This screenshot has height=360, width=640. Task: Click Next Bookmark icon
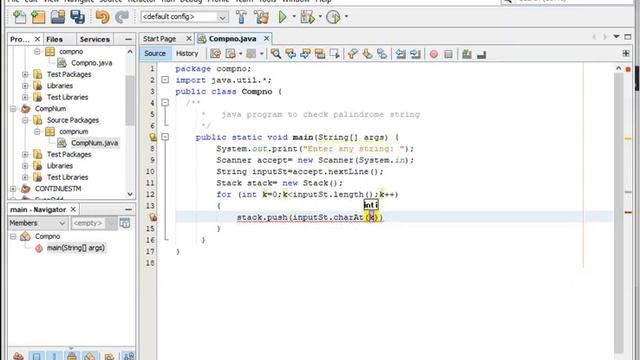coord(367,54)
